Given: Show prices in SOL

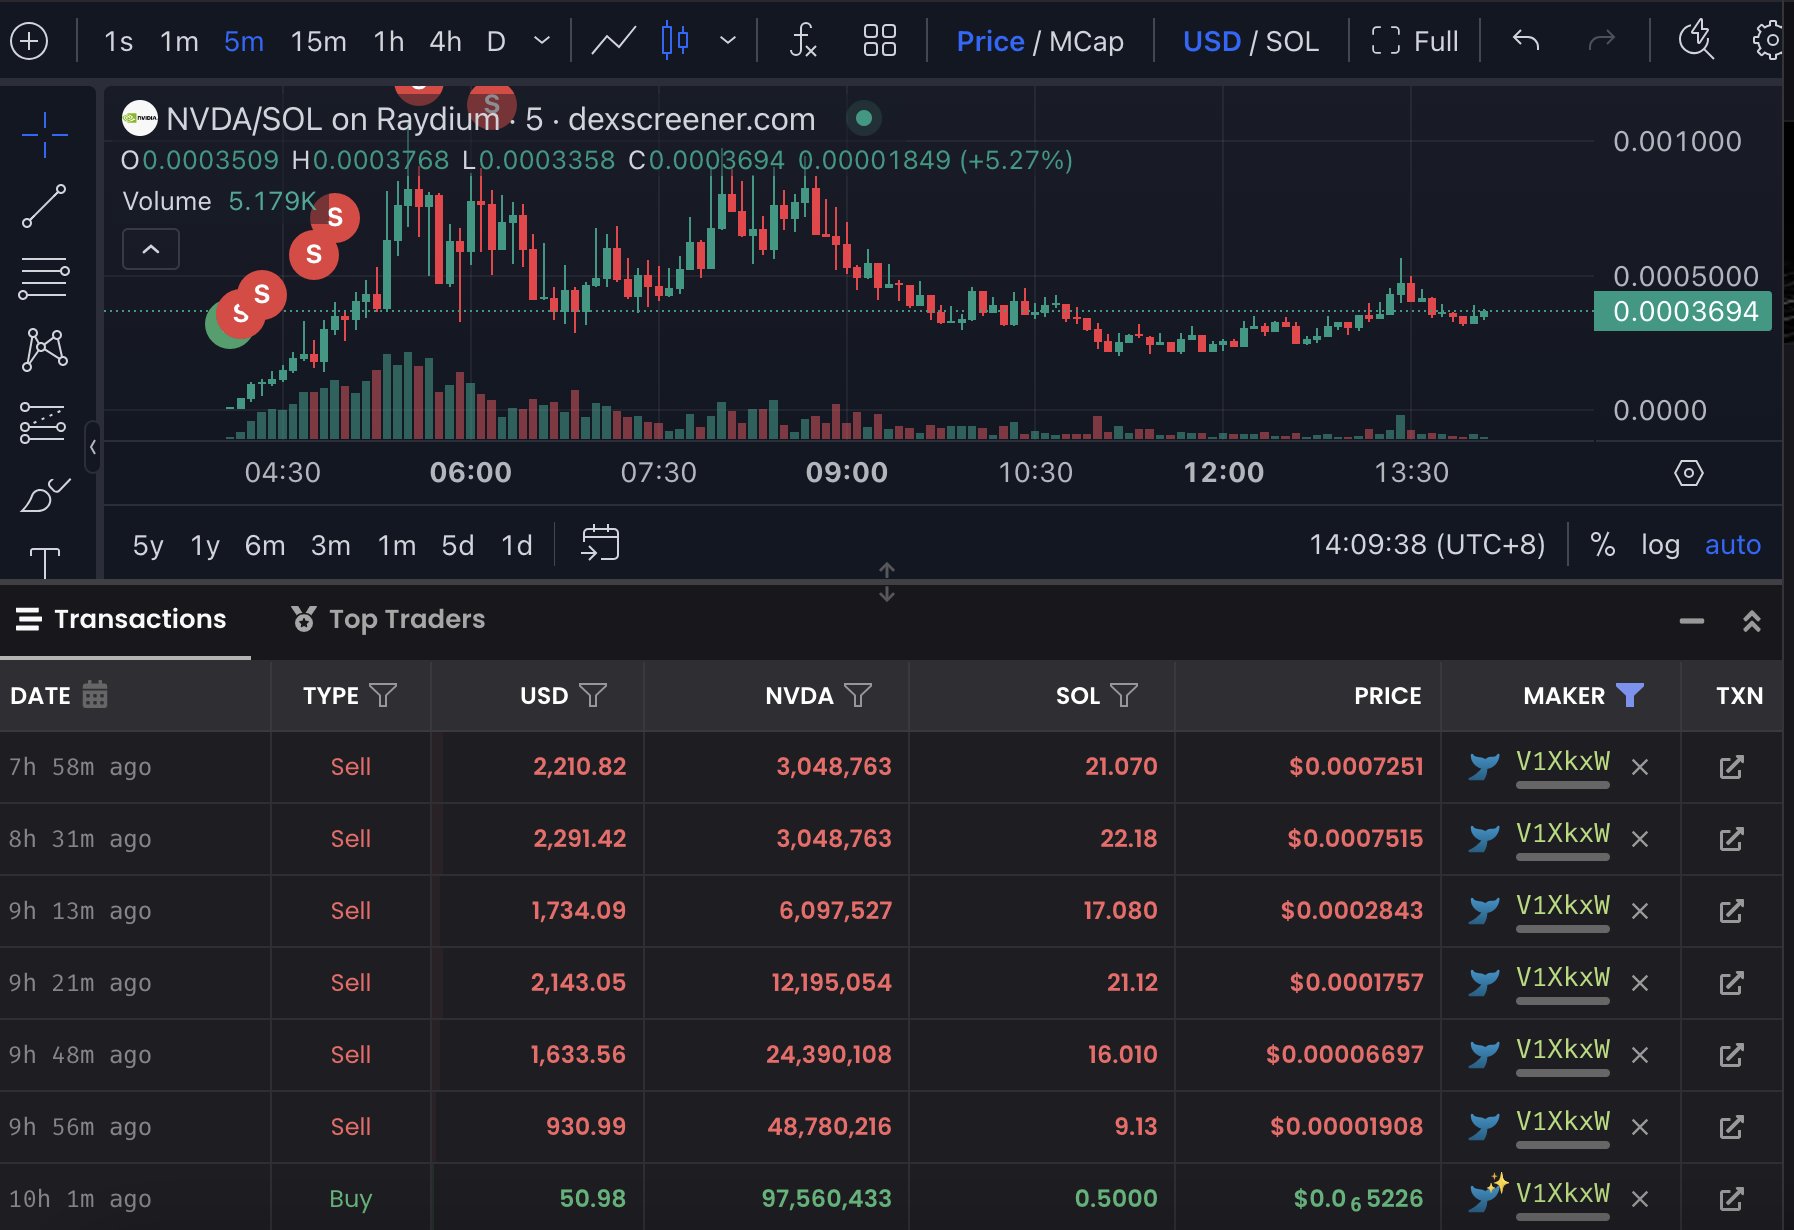Looking at the screenshot, I should (x=1292, y=41).
